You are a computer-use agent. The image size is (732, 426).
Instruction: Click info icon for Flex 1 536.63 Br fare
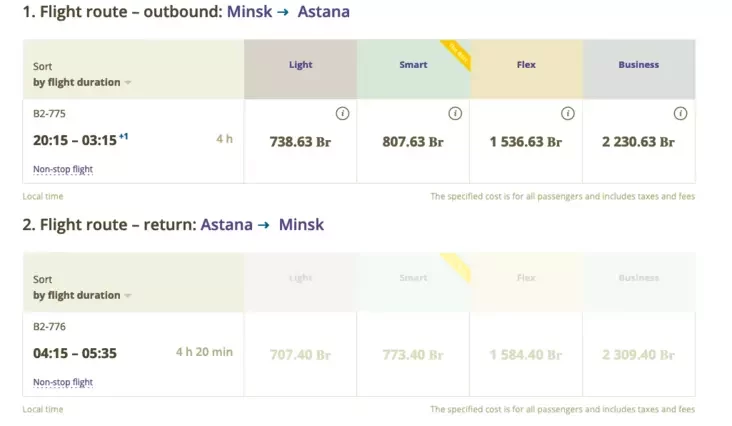568,114
